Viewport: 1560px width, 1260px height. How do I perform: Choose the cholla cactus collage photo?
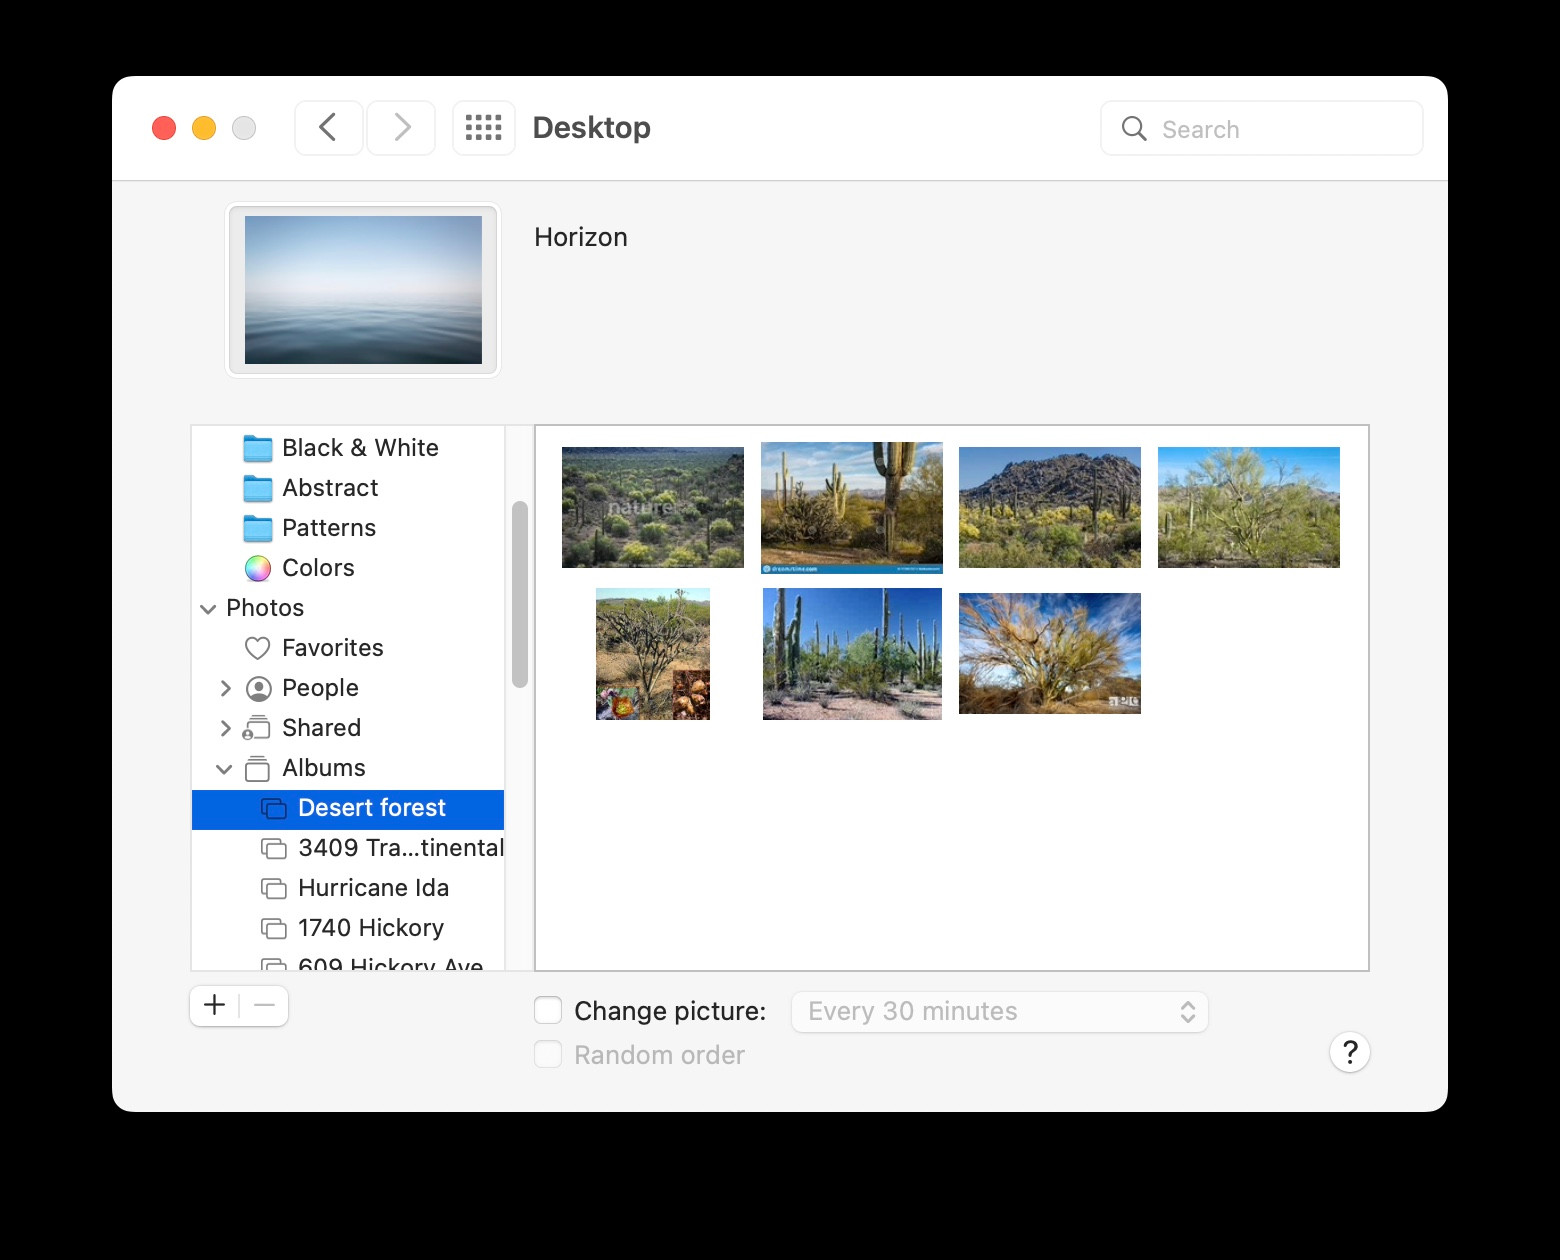pos(653,654)
